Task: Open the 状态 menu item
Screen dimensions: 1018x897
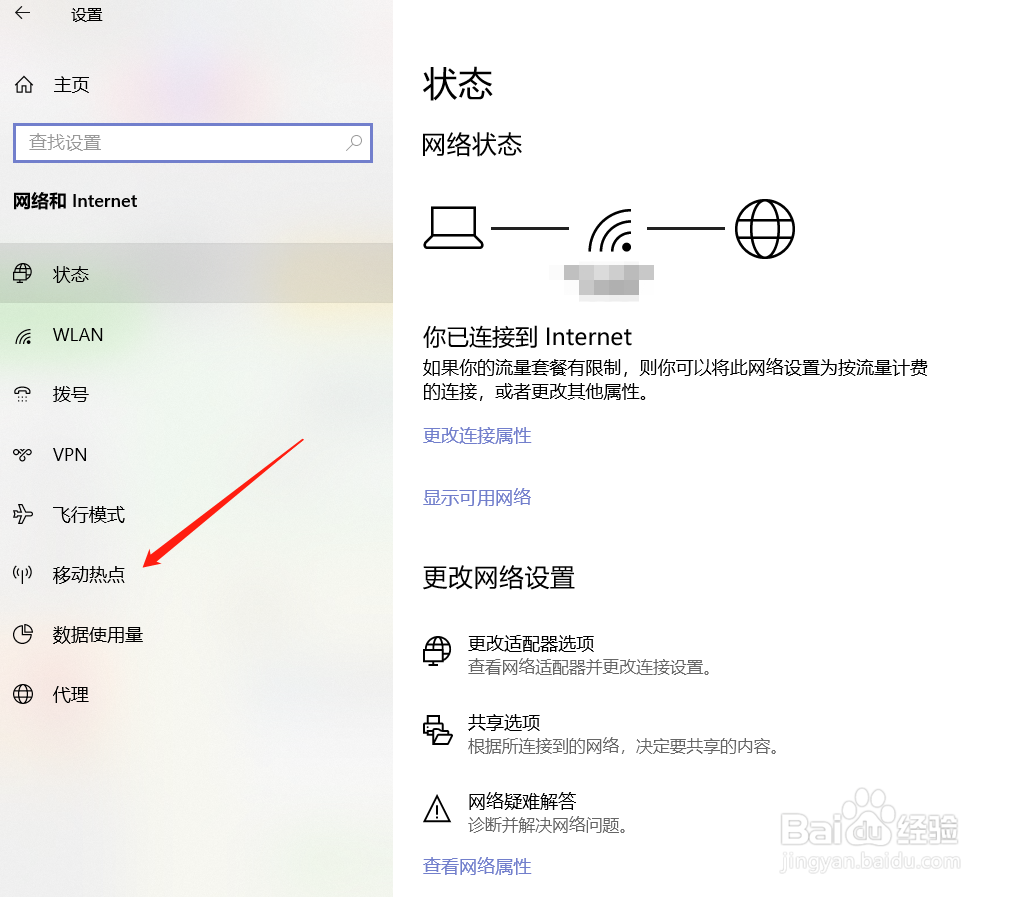Action: click(x=196, y=273)
